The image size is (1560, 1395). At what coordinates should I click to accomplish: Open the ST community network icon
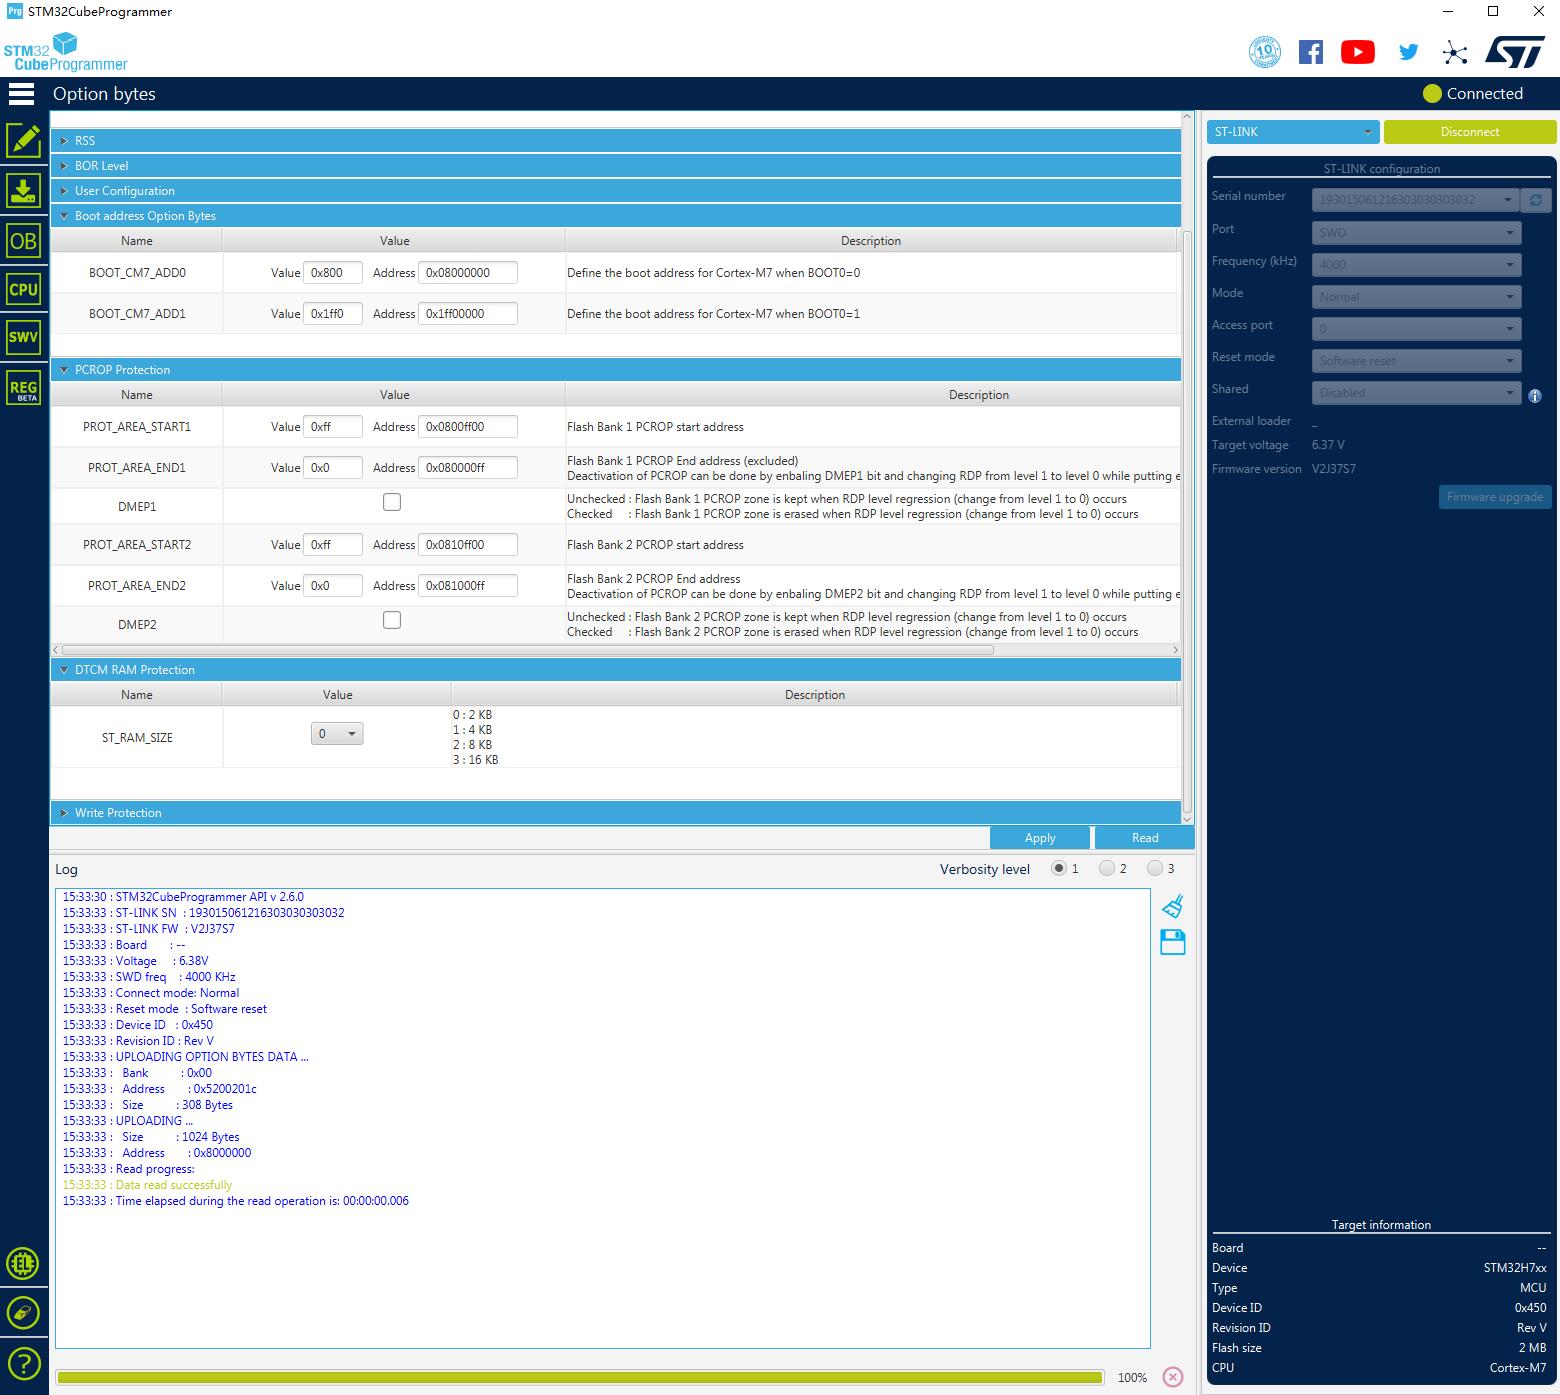coord(1455,53)
